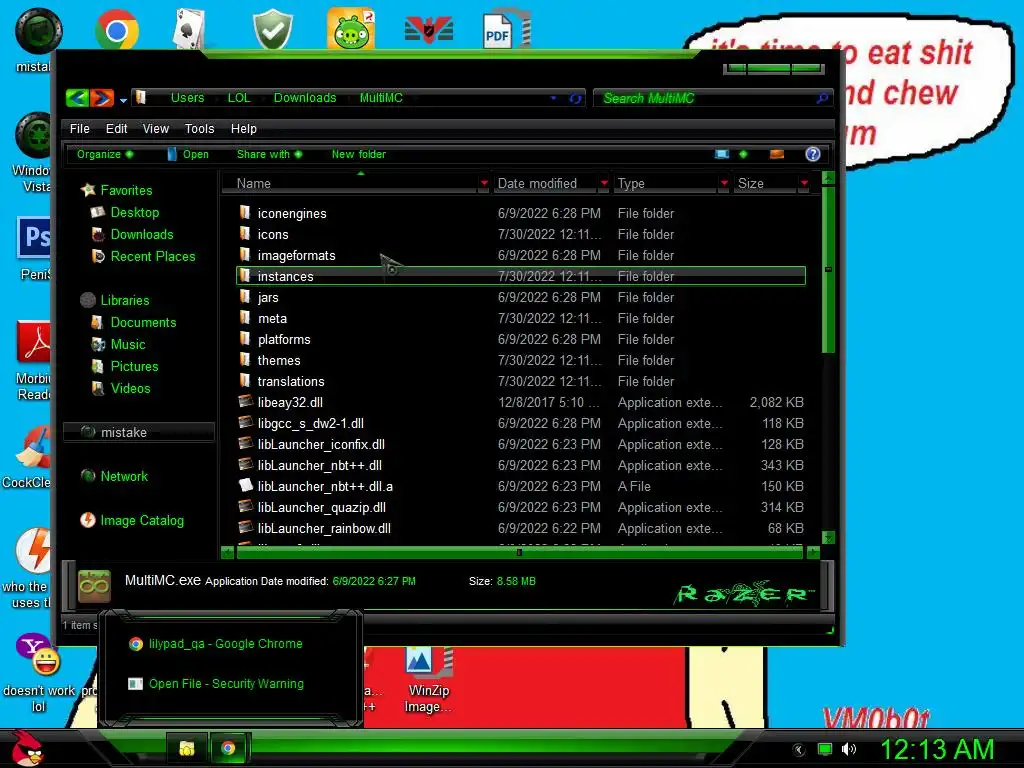
Task: Go back with the green back arrow
Action: point(77,98)
